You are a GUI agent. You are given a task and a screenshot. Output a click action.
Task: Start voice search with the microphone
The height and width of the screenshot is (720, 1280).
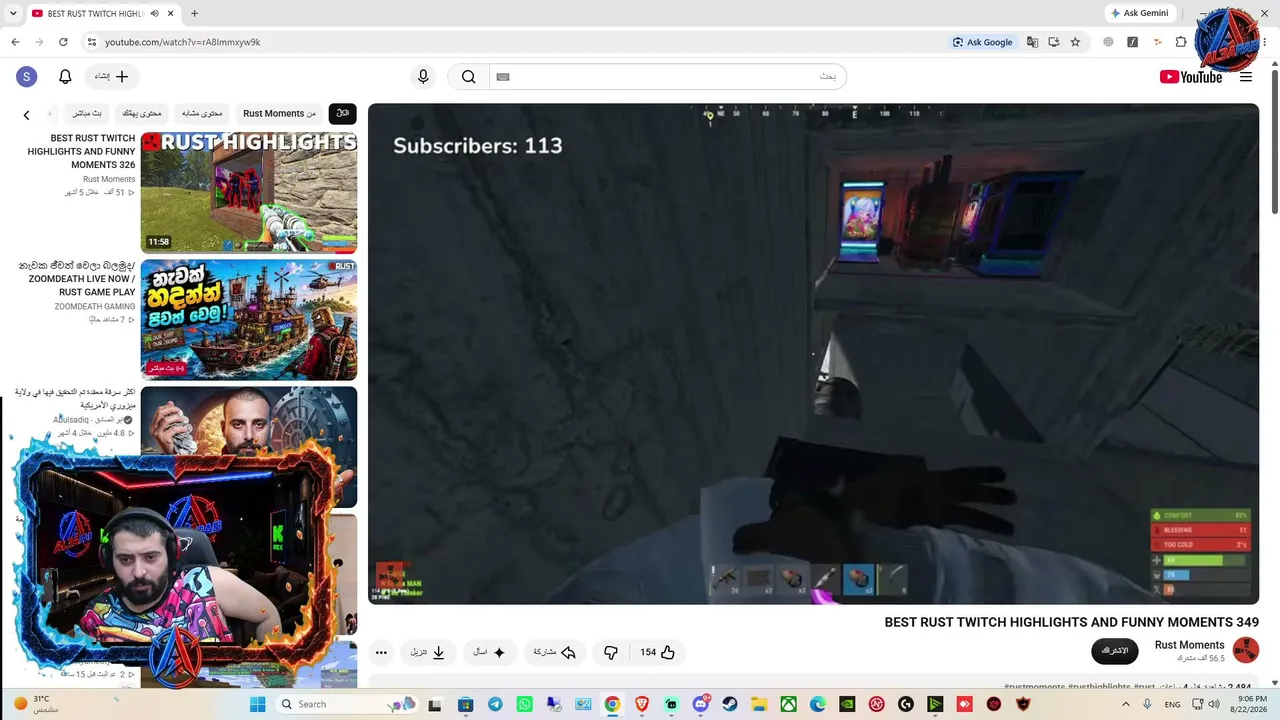423,77
